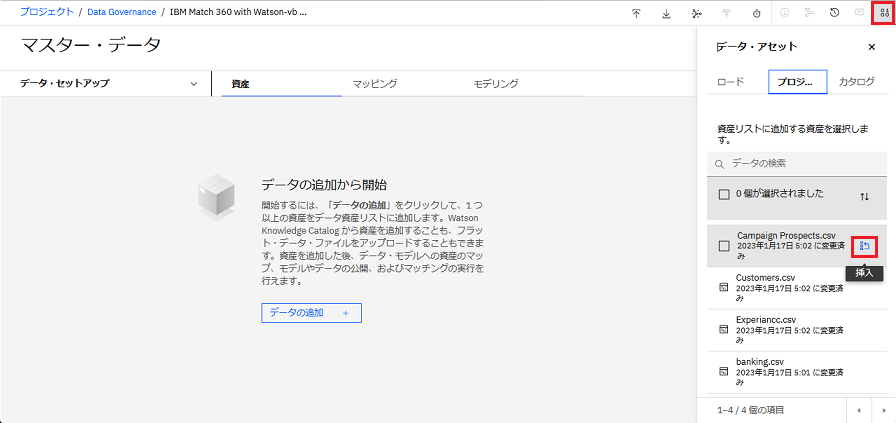Open the ロード tab in side panel
This screenshot has height=423, width=896.
pyautogui.click(x=730, y=82)
